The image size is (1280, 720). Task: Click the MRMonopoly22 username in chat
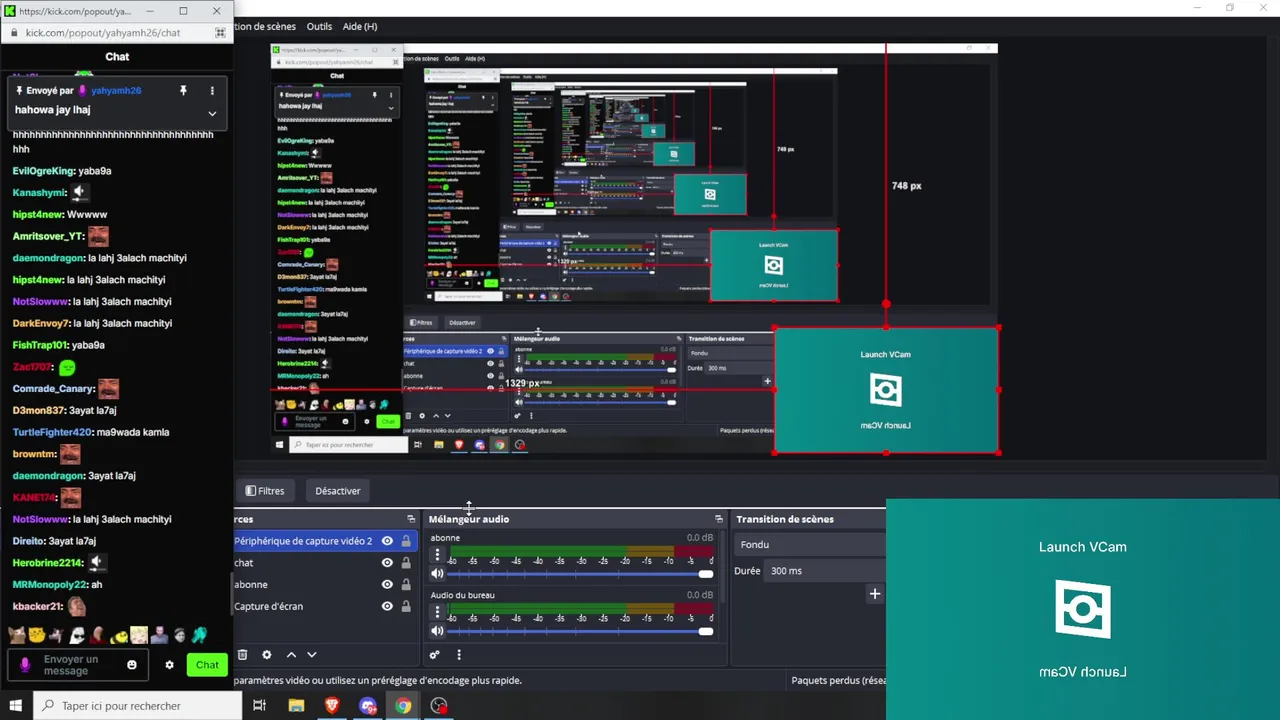50,585
